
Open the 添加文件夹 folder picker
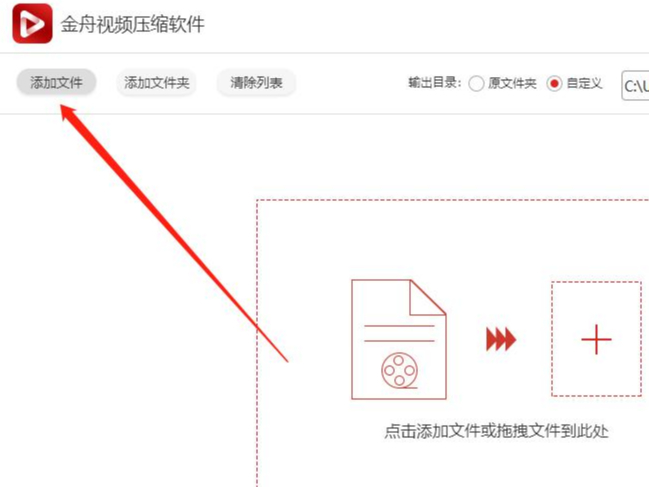coord(156,83)
